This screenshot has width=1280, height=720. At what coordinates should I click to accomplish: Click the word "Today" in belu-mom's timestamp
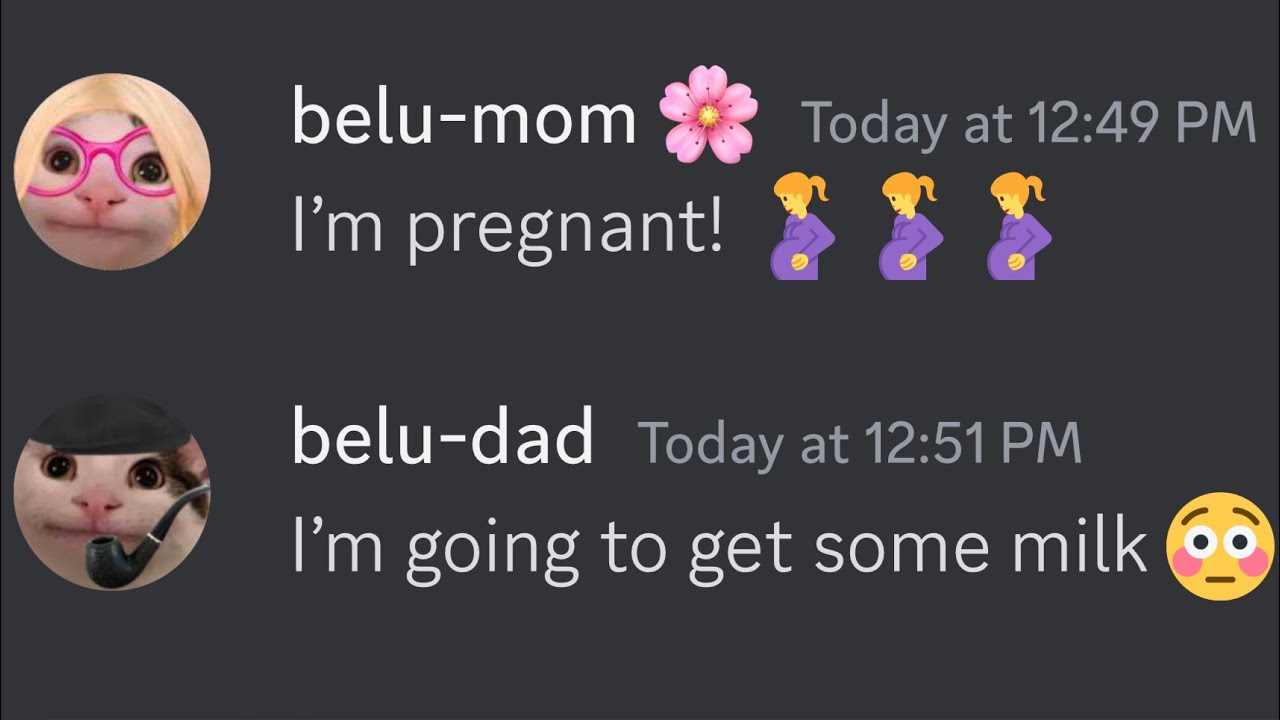pos(874,122)
